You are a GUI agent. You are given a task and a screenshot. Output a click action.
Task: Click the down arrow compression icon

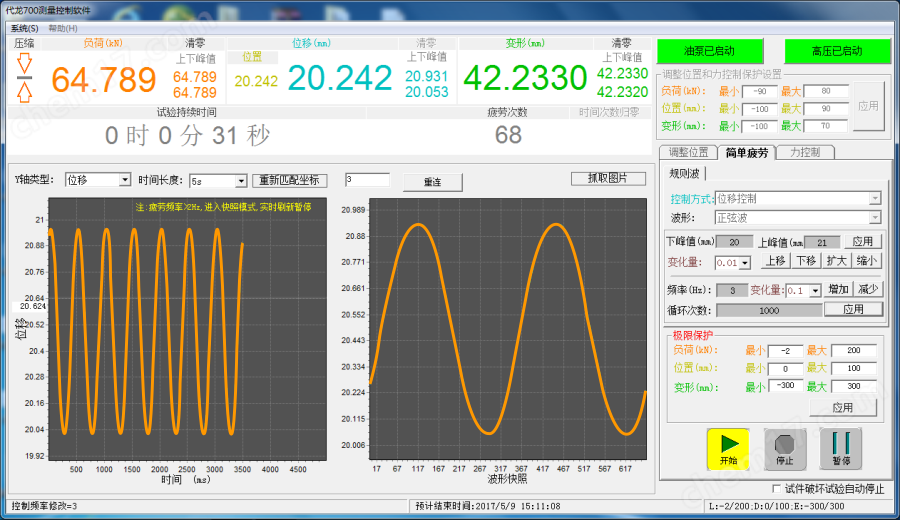pos(24,63)
